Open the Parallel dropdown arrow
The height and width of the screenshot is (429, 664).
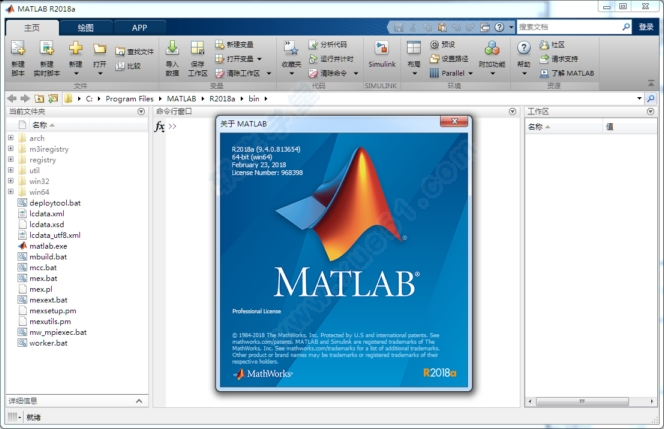coord(470,73)
